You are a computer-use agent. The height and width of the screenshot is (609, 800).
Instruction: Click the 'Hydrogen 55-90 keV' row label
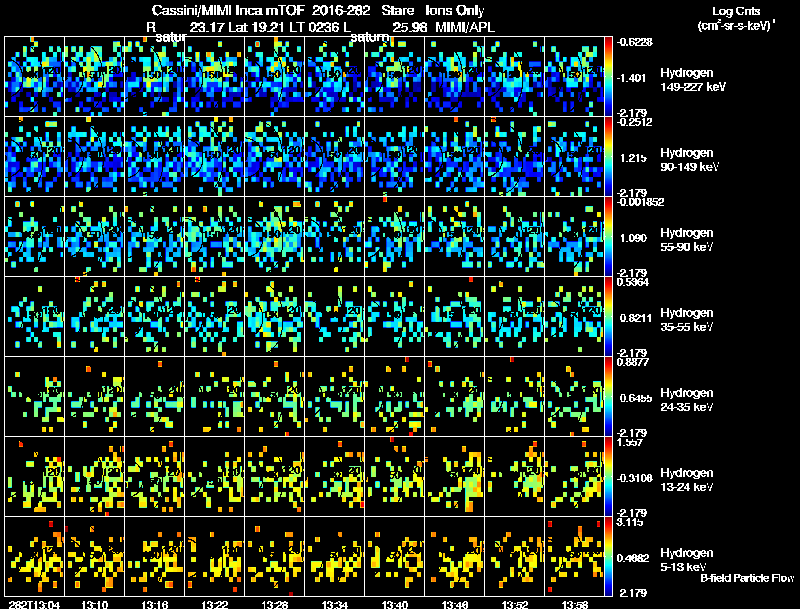[687, 240]
